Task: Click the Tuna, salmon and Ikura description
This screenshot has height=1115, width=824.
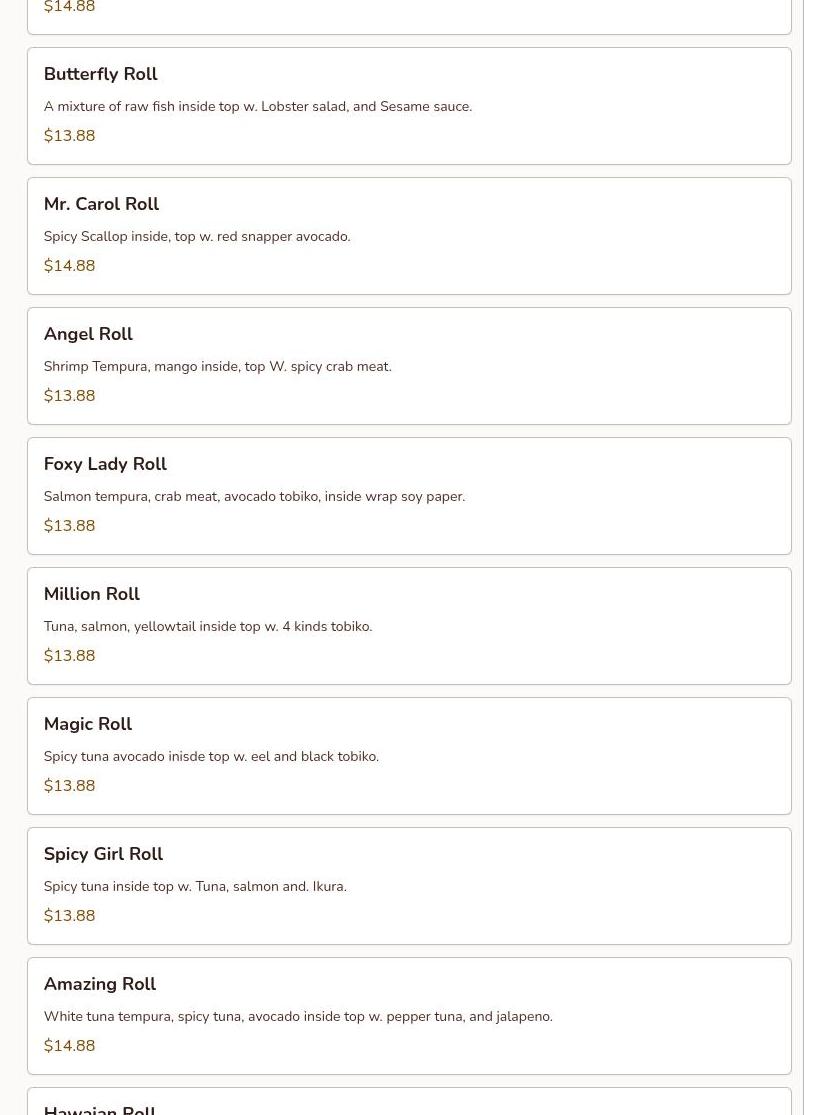Action: (195, 887)
